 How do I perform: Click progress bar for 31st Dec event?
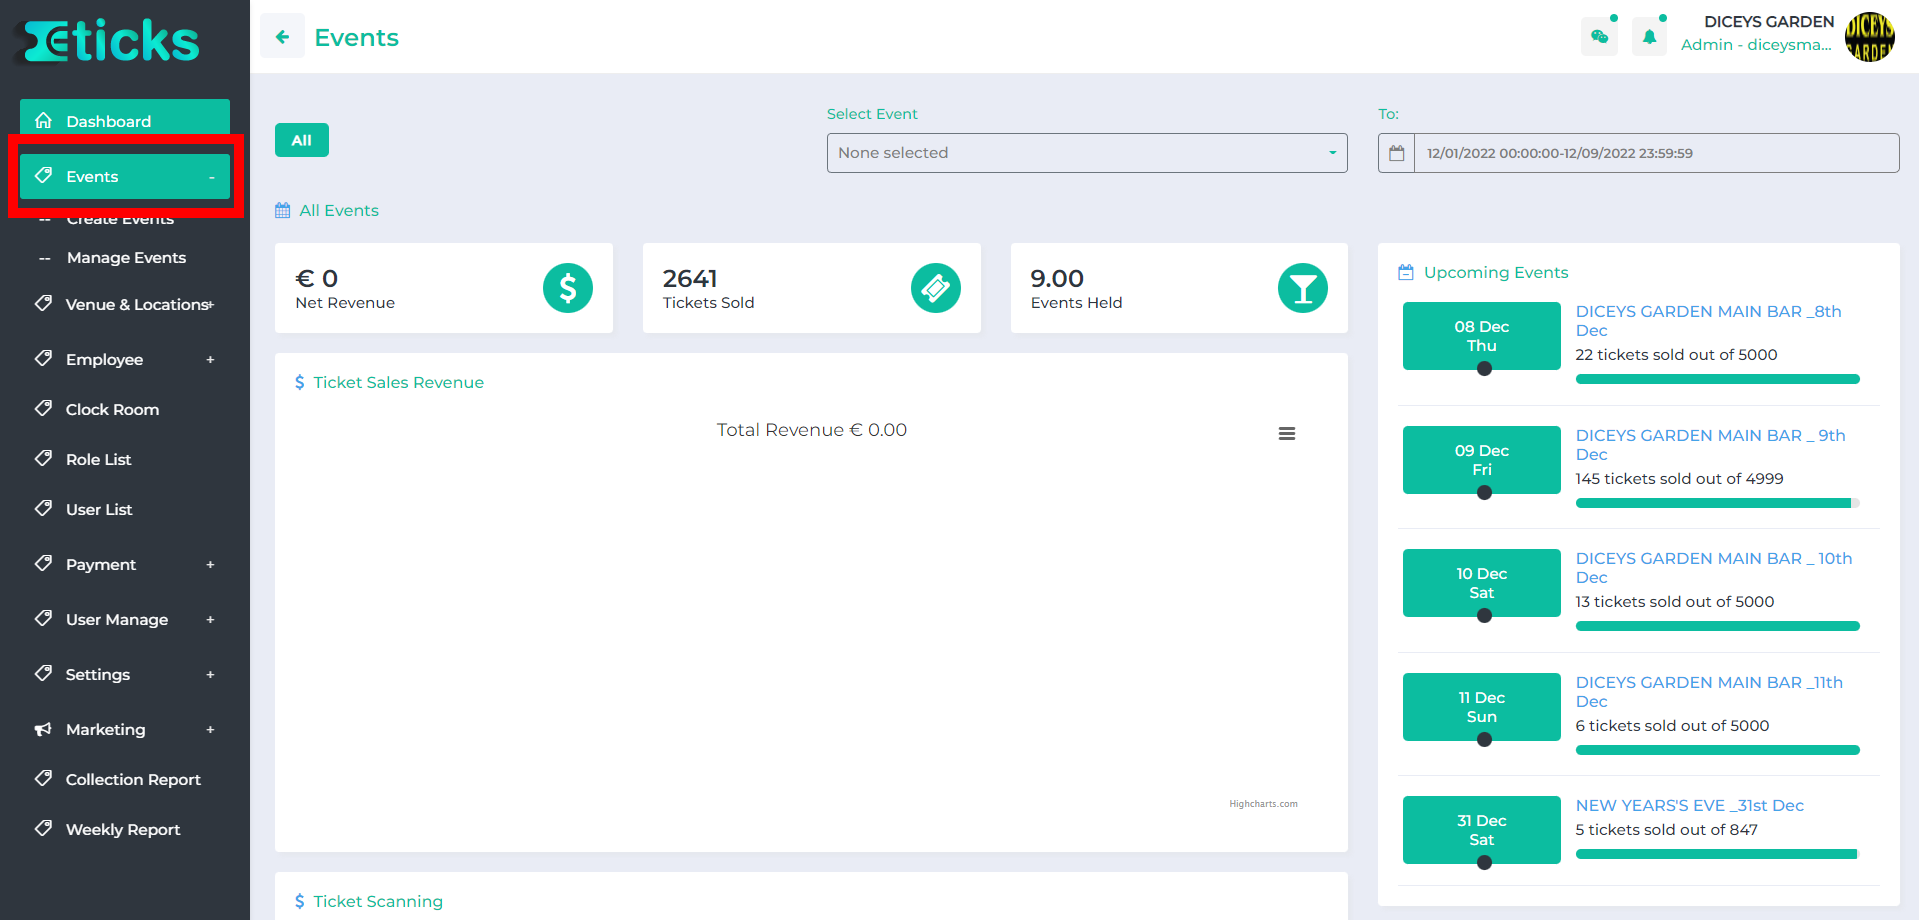(x=1717, y=854)
